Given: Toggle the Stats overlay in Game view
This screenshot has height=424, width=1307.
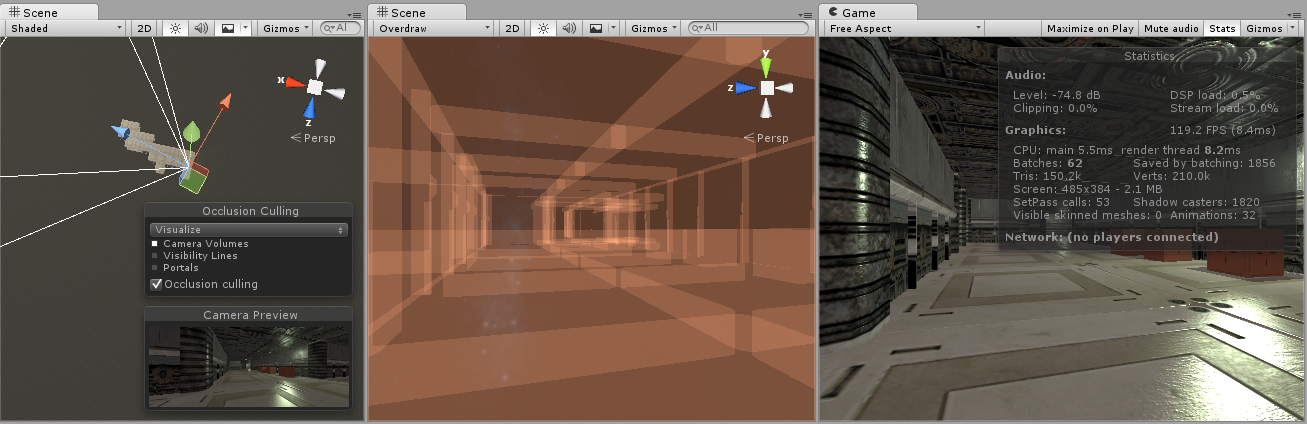Looking at the screenshot, I should [1222, 28].
